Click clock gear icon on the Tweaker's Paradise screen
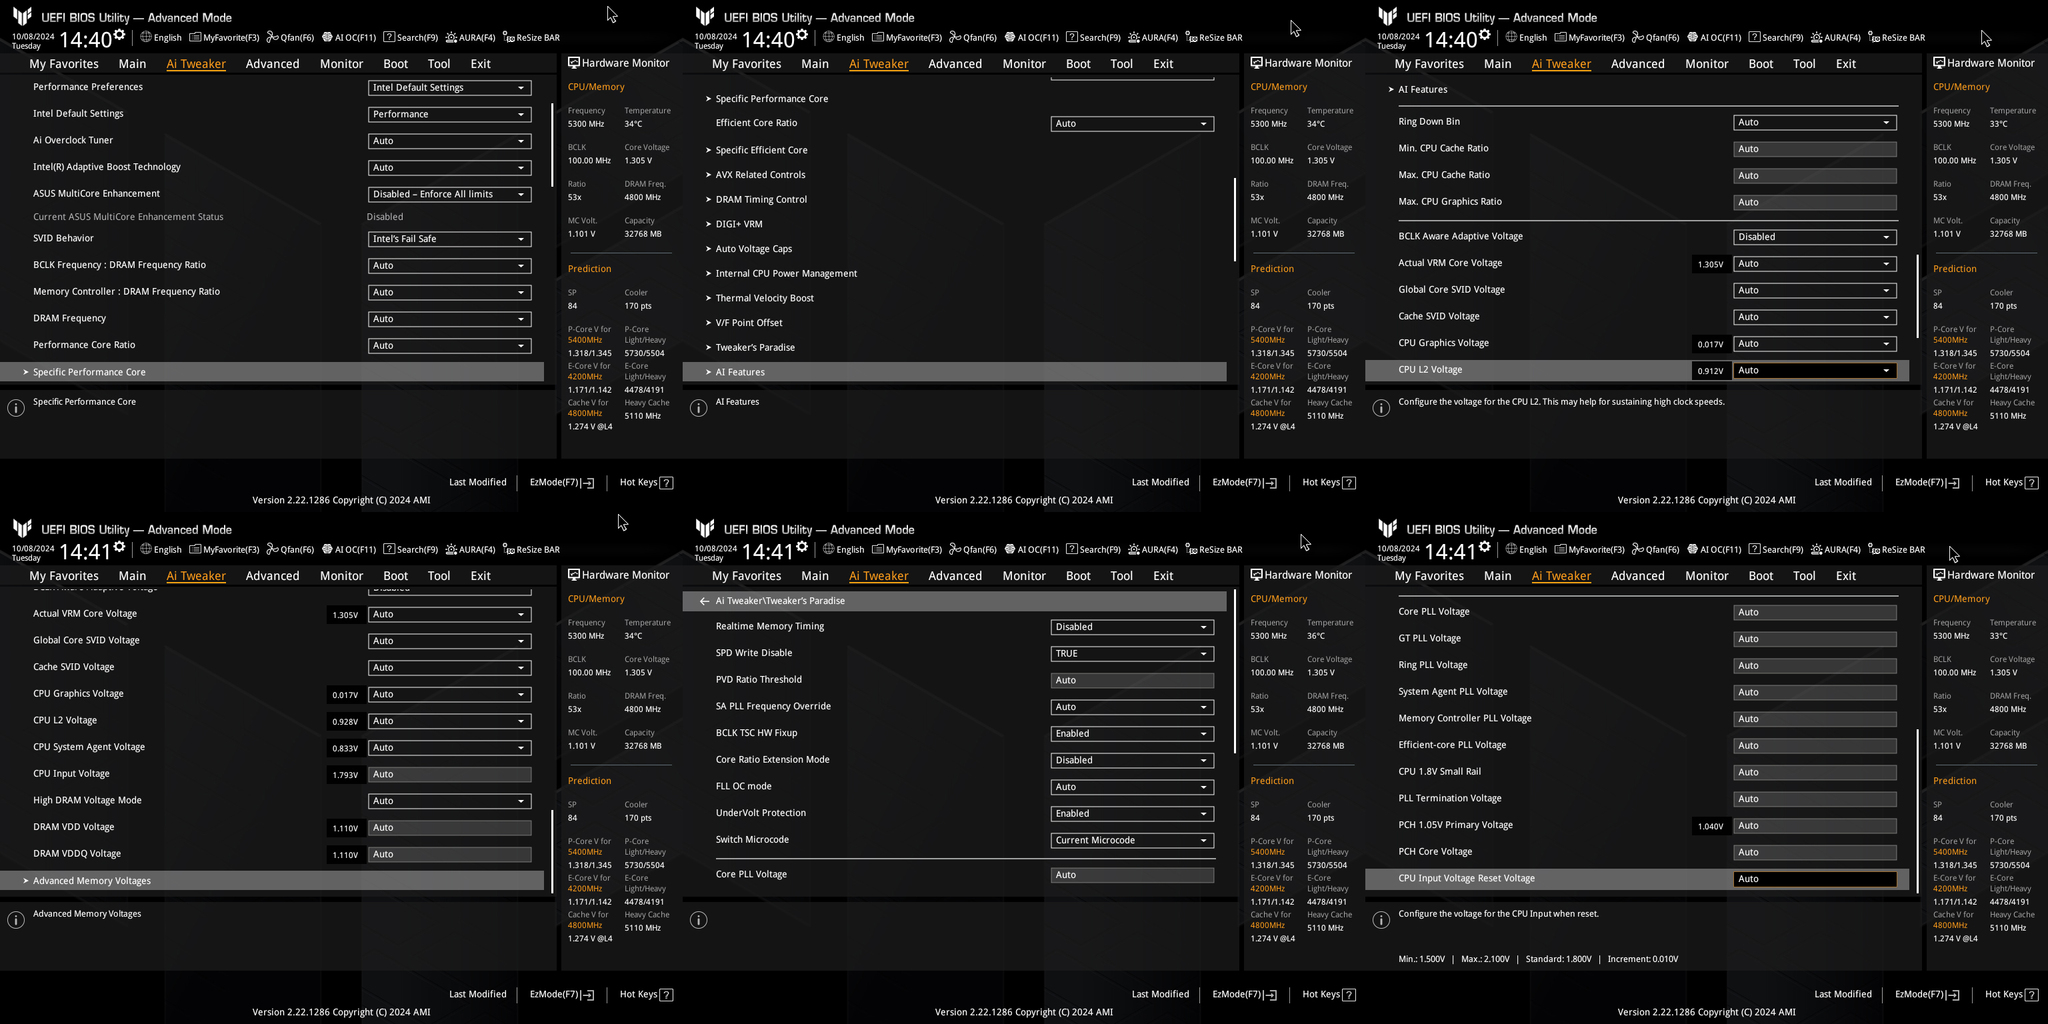Viewport: 2048px width, 1024px height. (802, 547)
